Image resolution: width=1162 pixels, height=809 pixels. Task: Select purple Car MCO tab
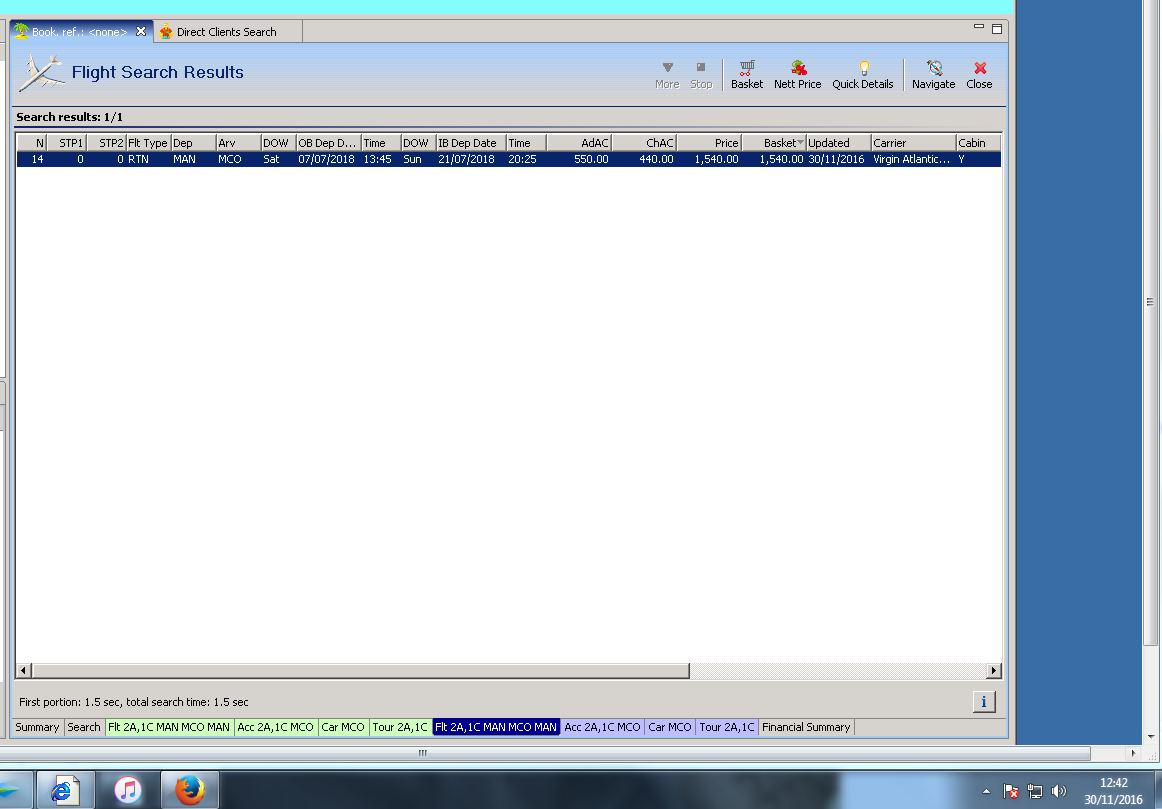click(x=670, y=727)
